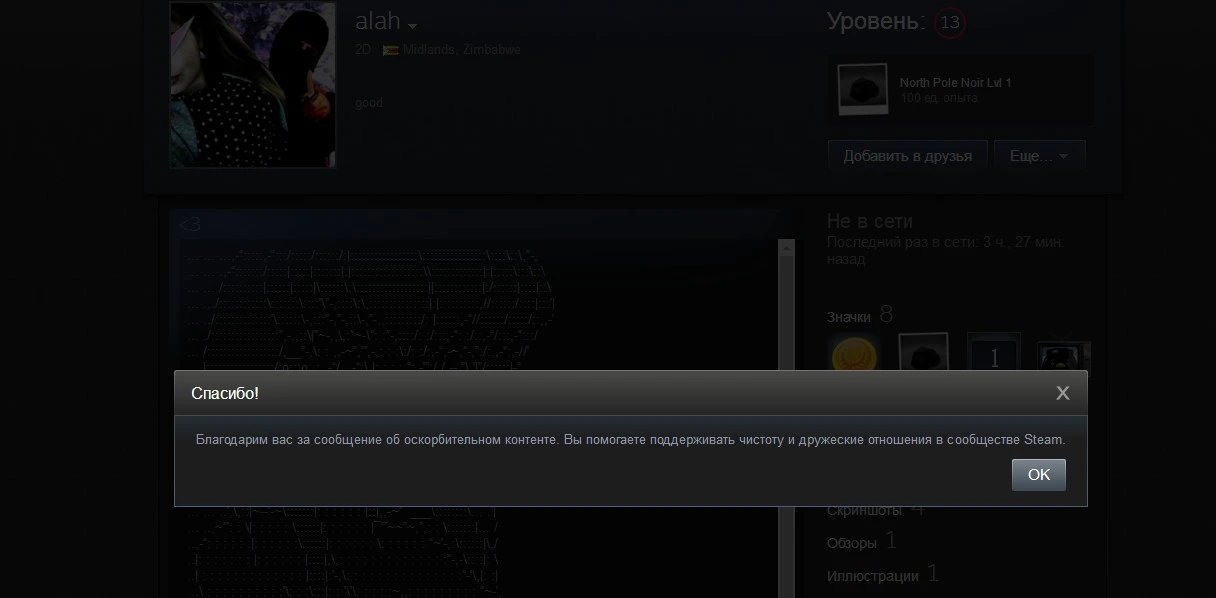
Task: Click the TV-shaped badge icon
Action: [x=1063, y=356]
